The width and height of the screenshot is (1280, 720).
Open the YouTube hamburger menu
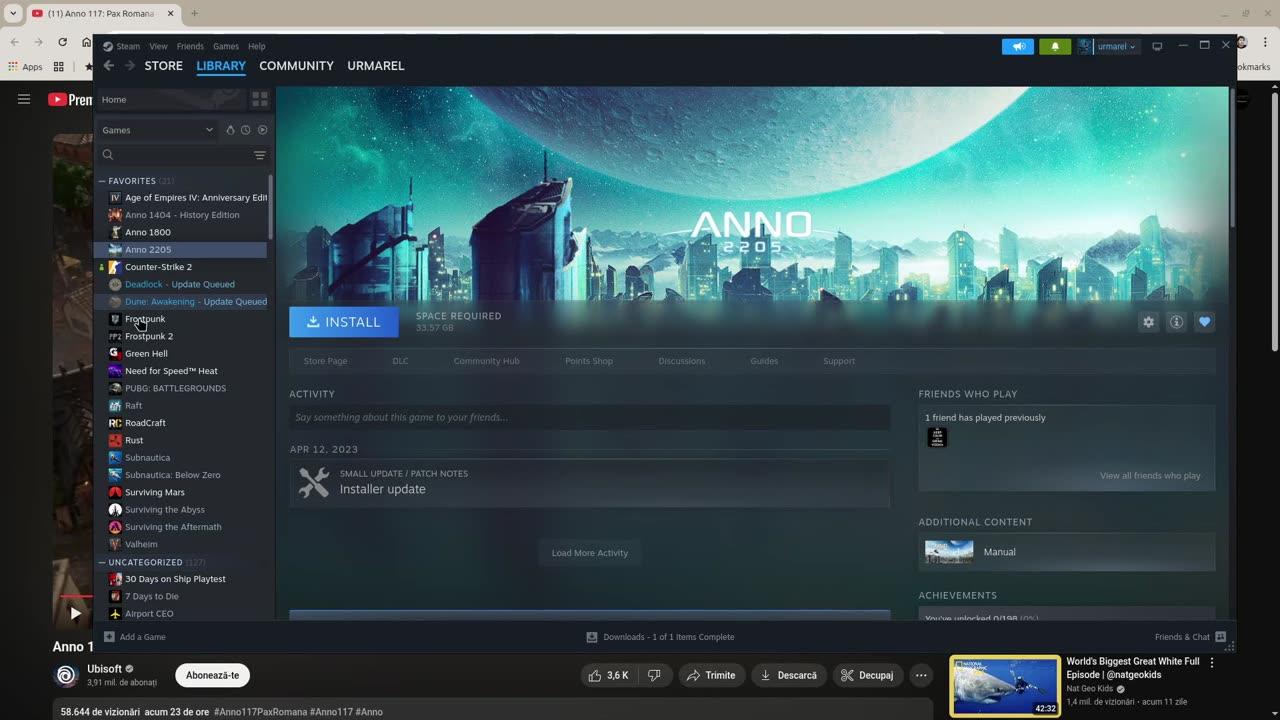coord(24,99)
